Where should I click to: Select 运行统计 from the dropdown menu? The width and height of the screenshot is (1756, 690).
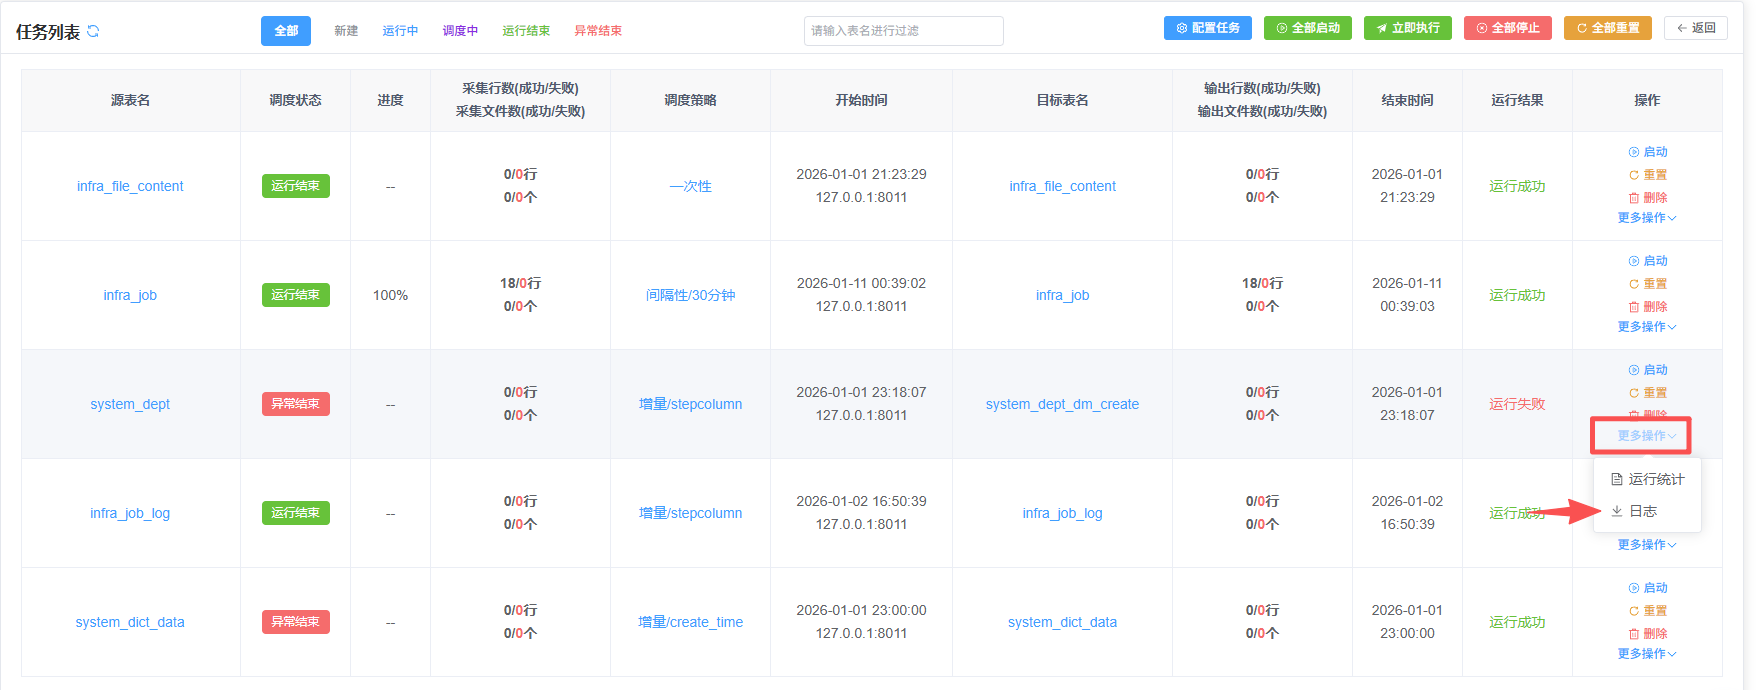click(x=1655, y=479)
